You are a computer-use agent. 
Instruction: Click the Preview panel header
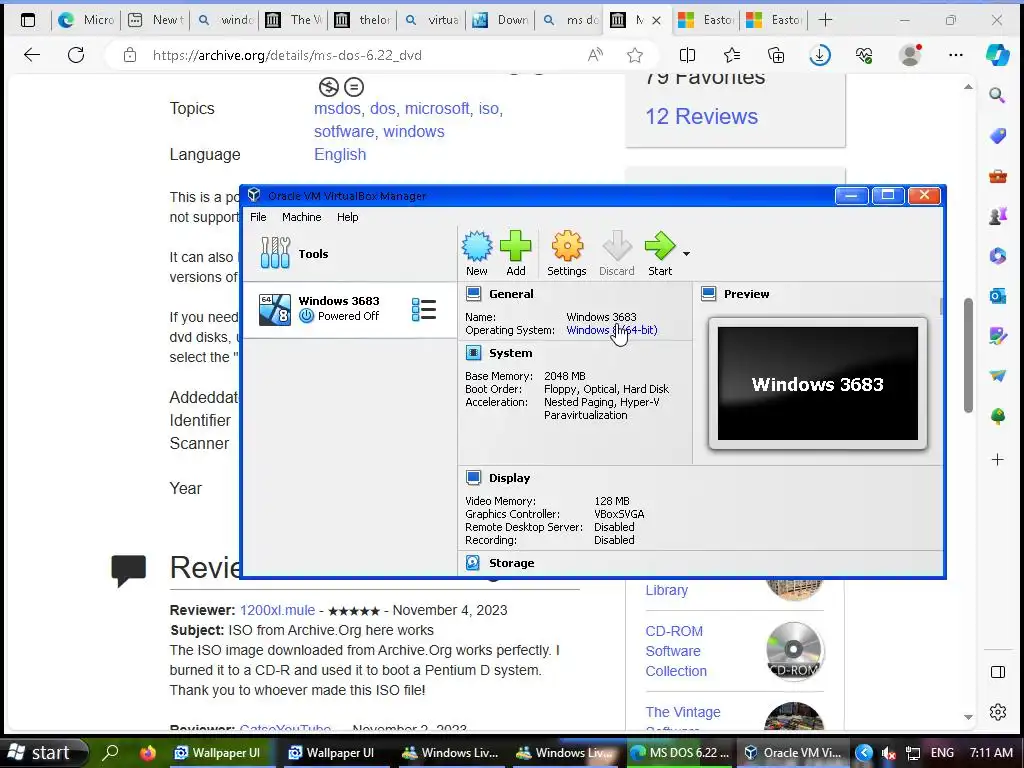[746, 294]
